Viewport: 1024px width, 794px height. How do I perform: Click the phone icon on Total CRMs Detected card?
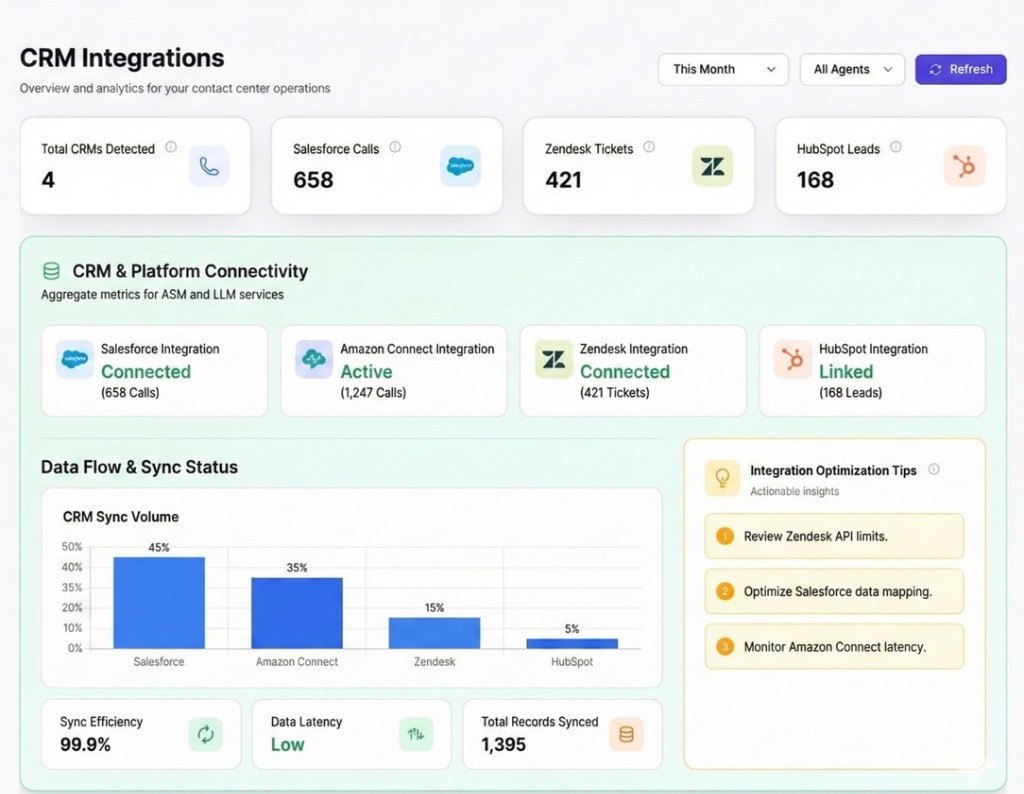click(210, 167)
